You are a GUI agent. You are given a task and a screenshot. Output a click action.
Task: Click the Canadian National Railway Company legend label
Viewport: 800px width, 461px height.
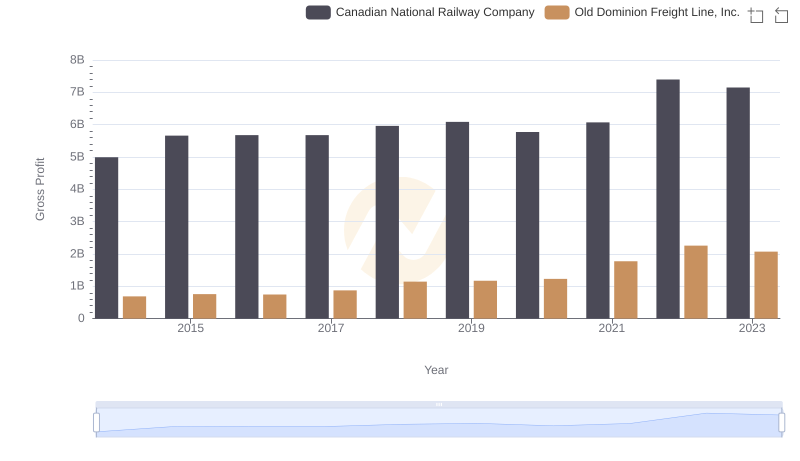pos(435,12)
